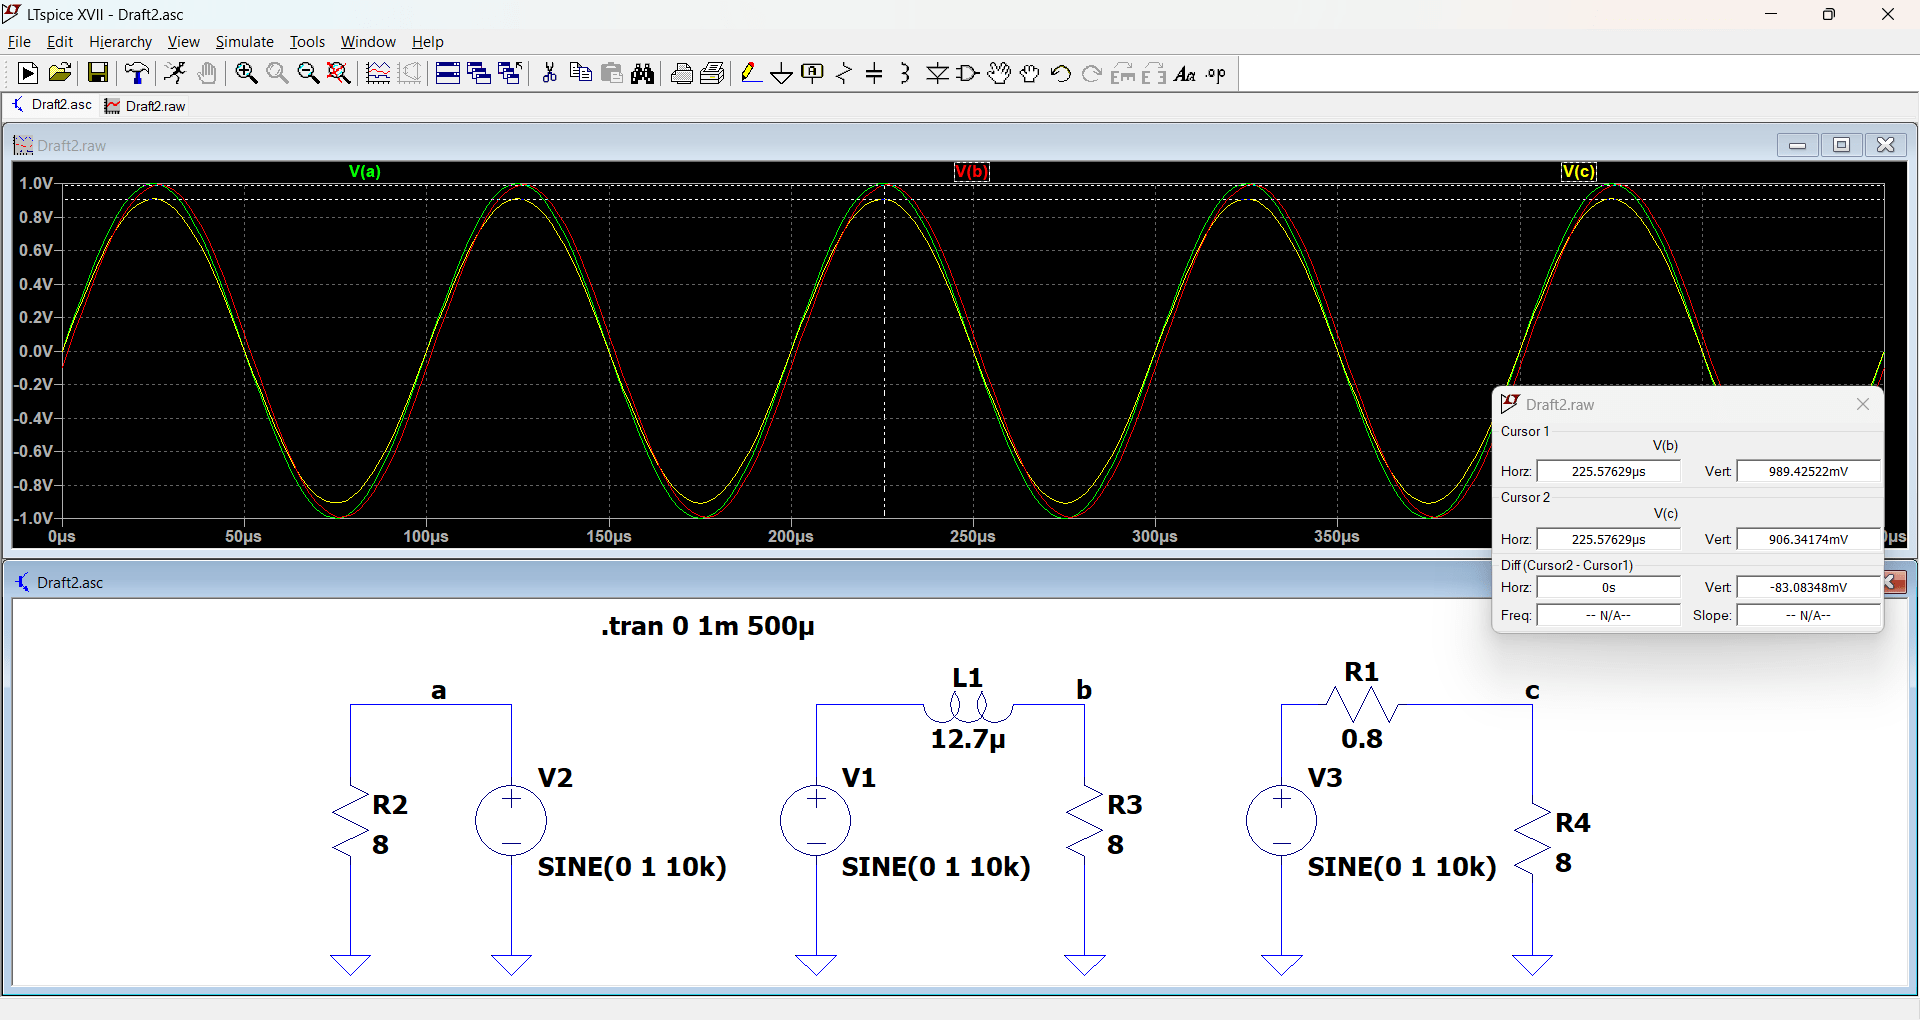Select the Draw Wire pencil tool
This screenshot has width=1920, height=1020.
[751, 73]
